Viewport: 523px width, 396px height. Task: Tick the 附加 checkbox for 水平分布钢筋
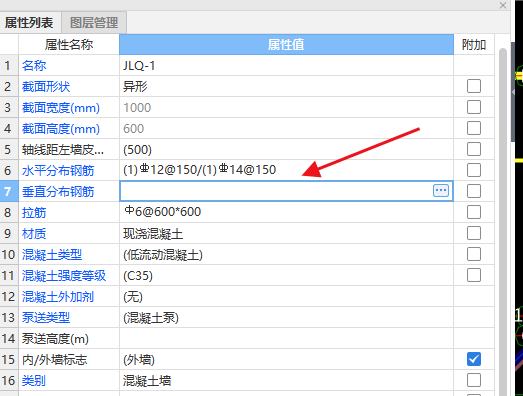pyautogui.click(x=474, y=170)
